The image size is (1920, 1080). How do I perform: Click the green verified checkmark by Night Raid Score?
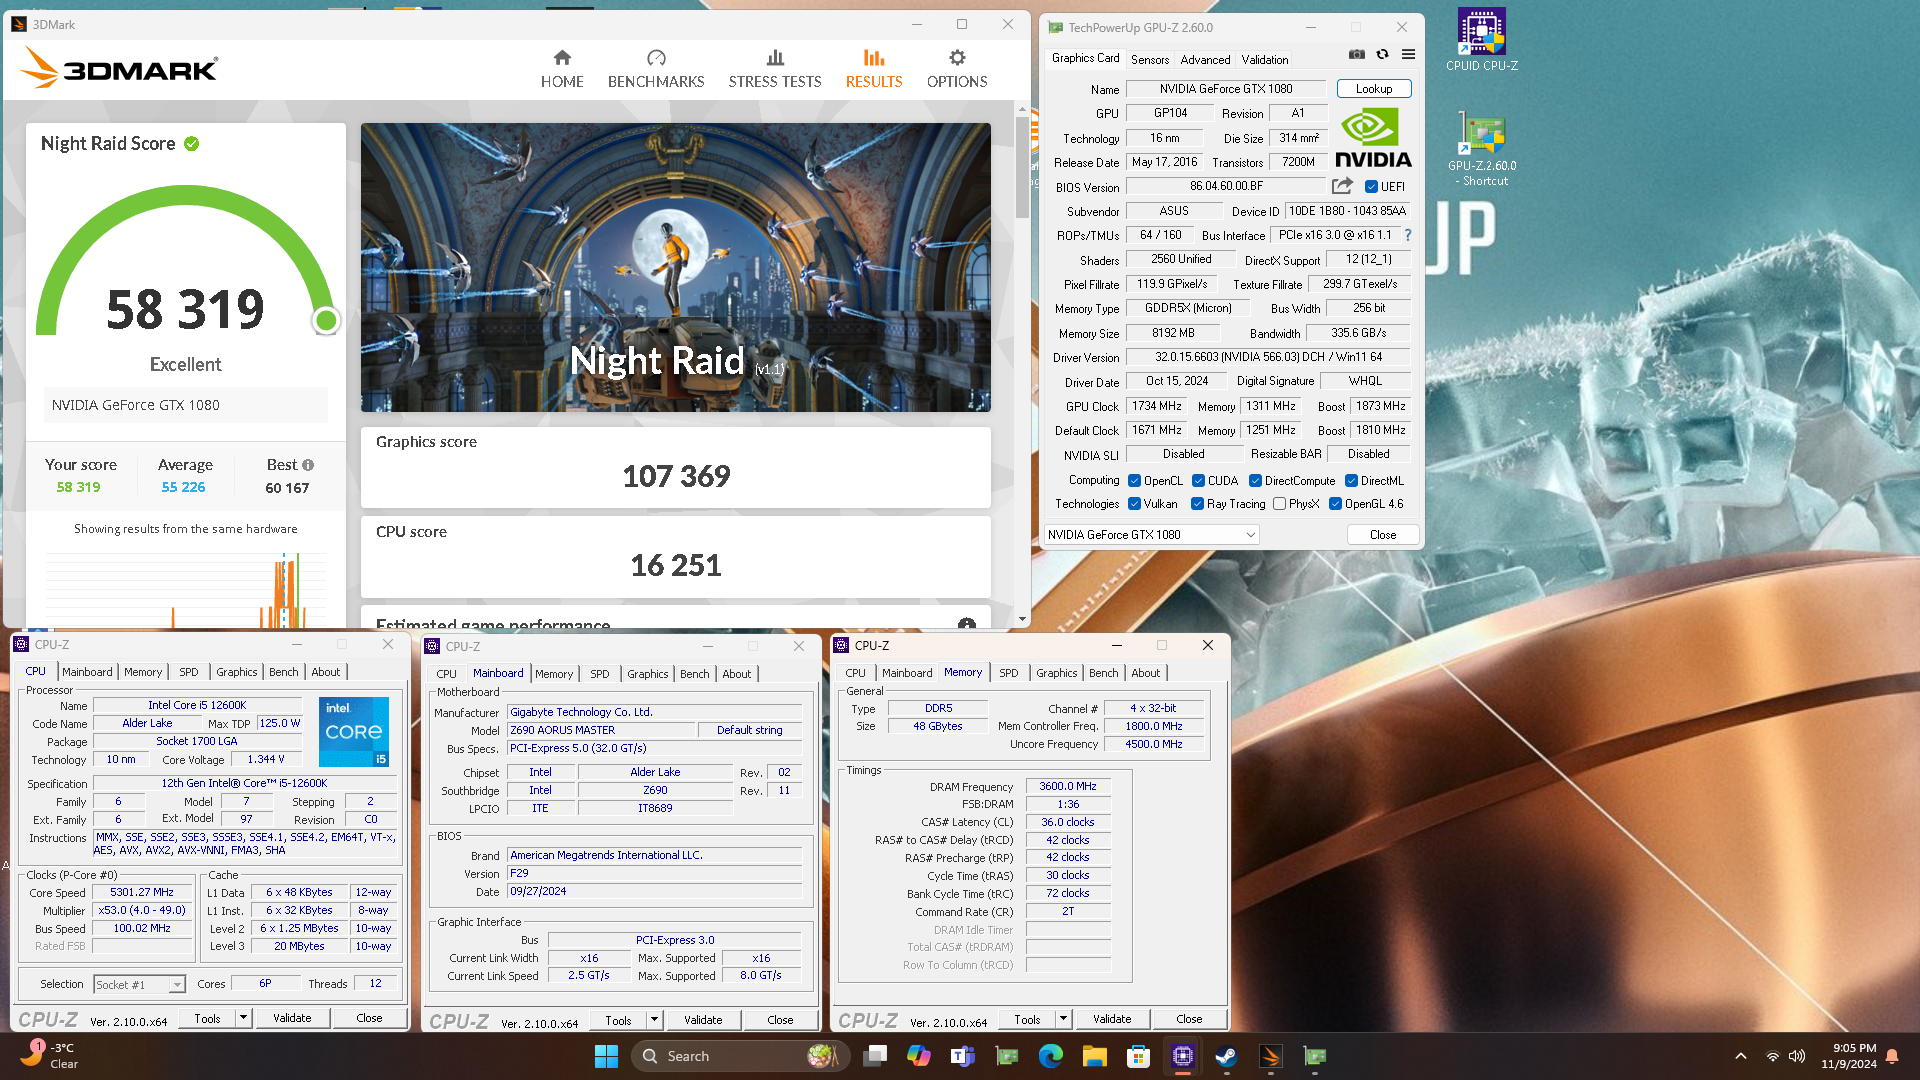(192, 144)
